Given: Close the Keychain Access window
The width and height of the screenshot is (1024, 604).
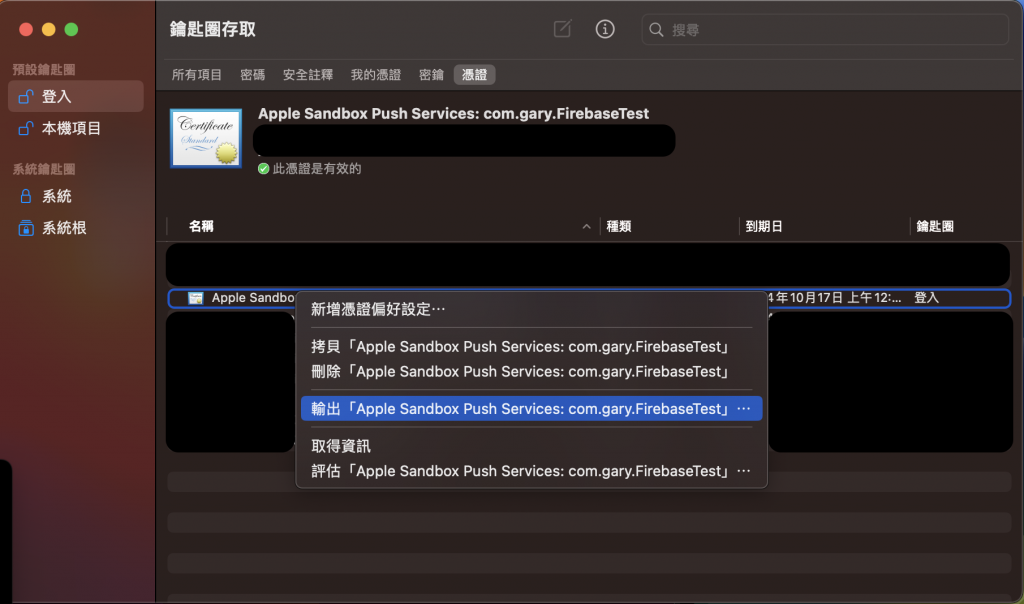Looking at the screenshot, I should pos(26,29).
